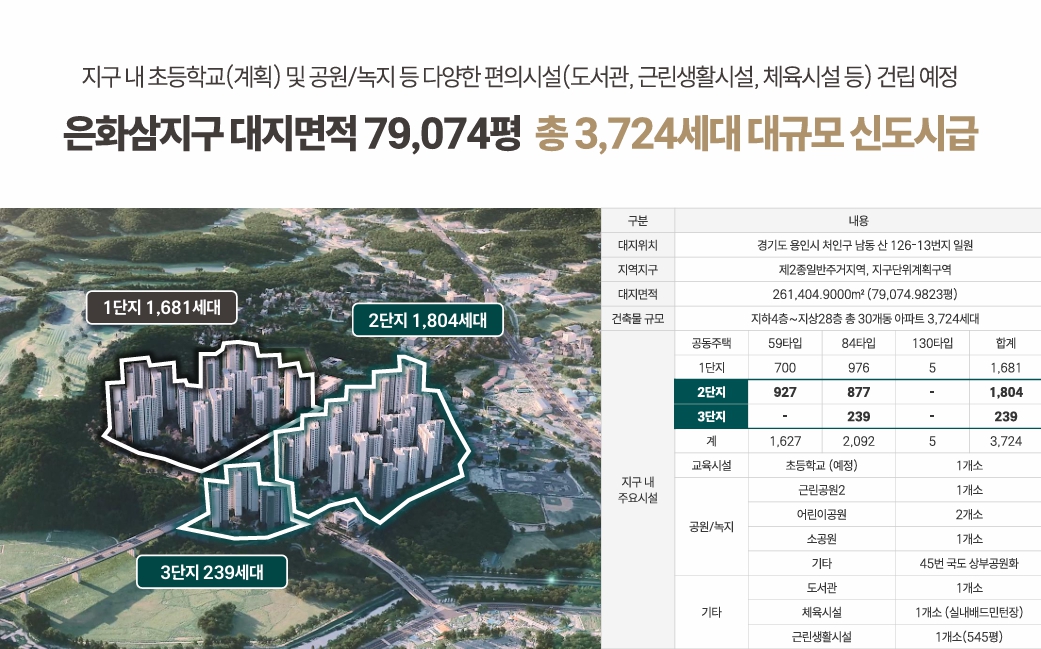This screenshot has width=1041, height=649.
Task: Click the '체육시설' cell
Action: click(x=821, y=613)
